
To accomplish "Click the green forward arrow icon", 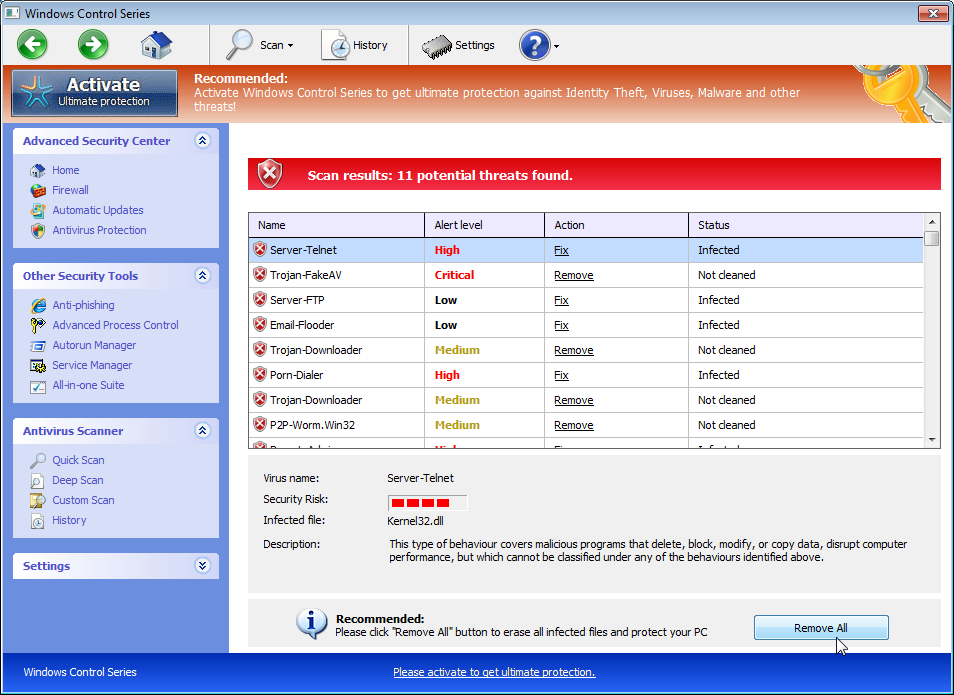I will coord(93,44).
